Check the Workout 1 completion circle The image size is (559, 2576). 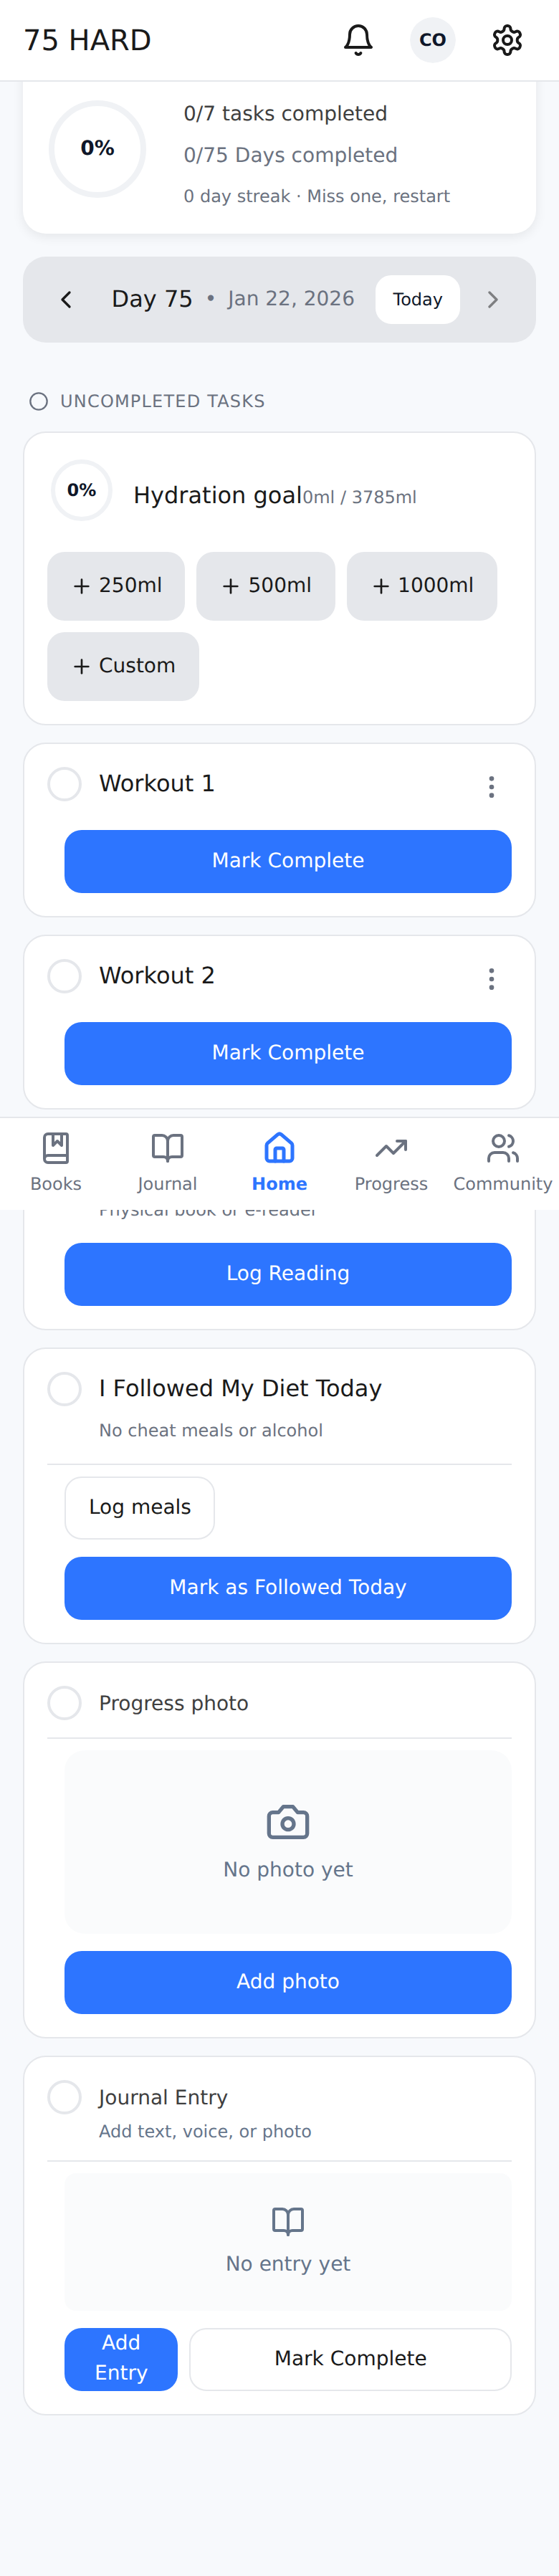tap(65, 784)
